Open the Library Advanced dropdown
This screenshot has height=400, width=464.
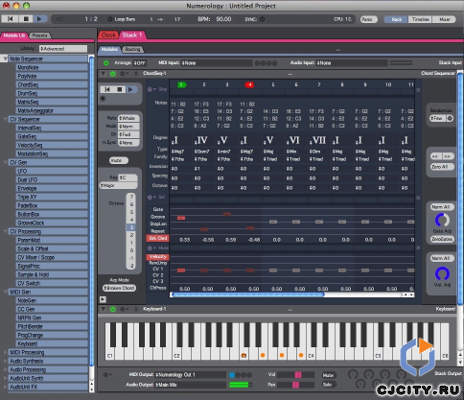coord(63,49)
